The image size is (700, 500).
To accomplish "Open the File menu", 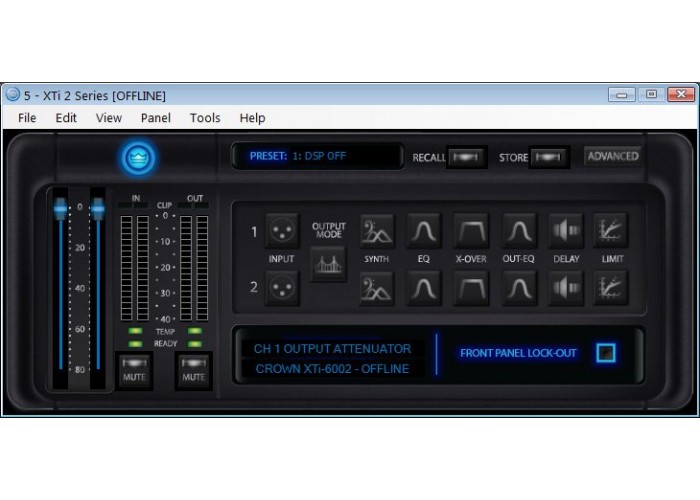I will click(x=27, y=118).
